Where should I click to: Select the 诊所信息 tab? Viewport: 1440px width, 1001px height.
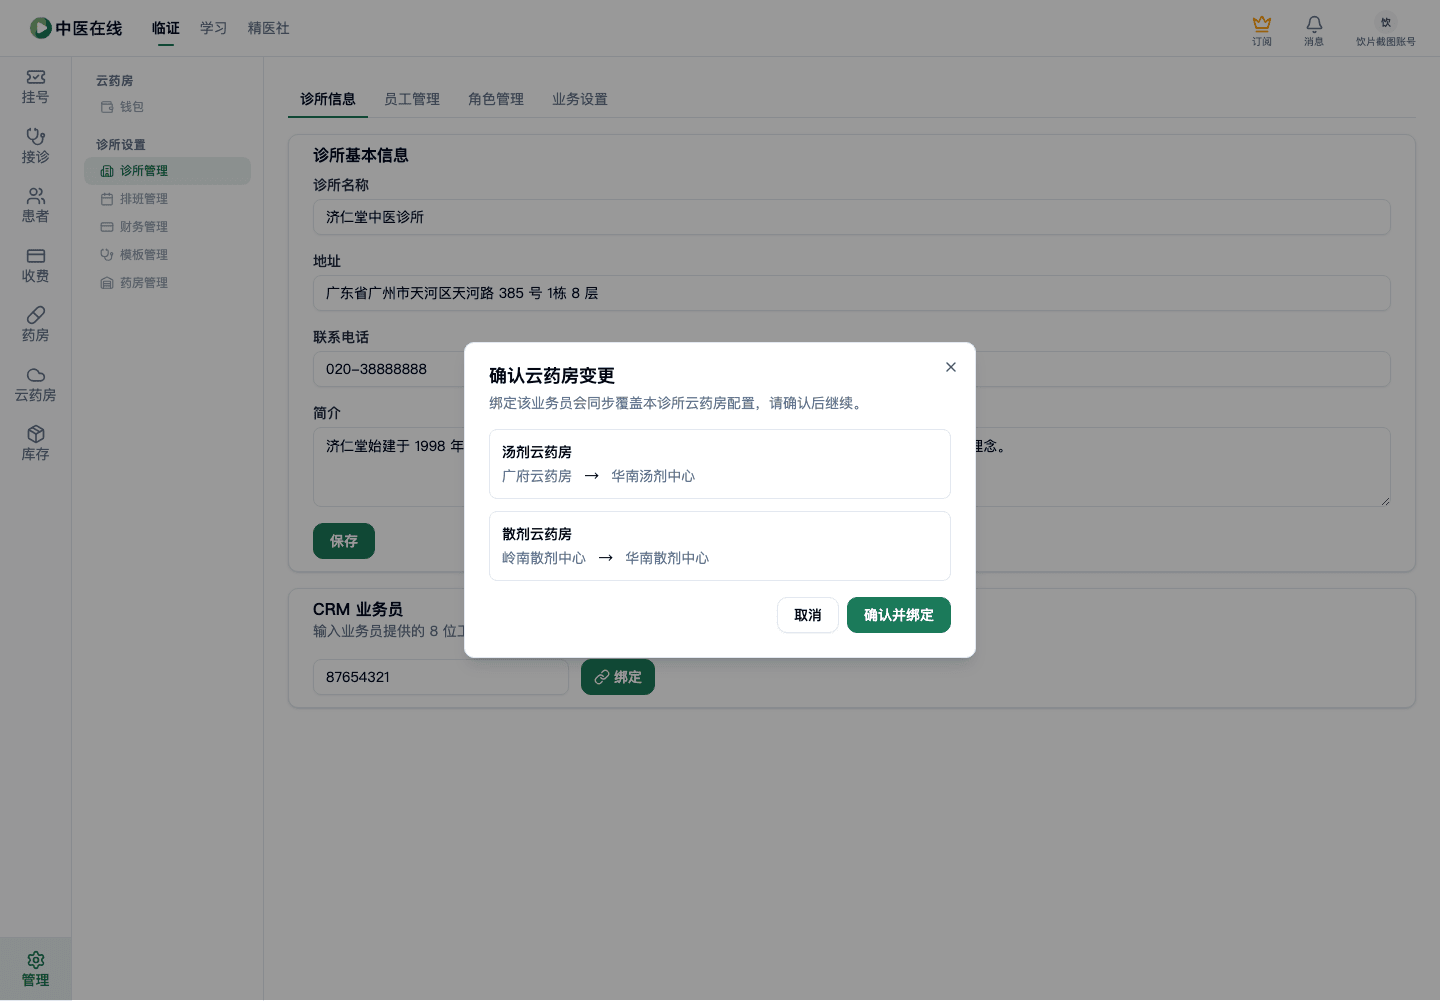click(328, 99)
